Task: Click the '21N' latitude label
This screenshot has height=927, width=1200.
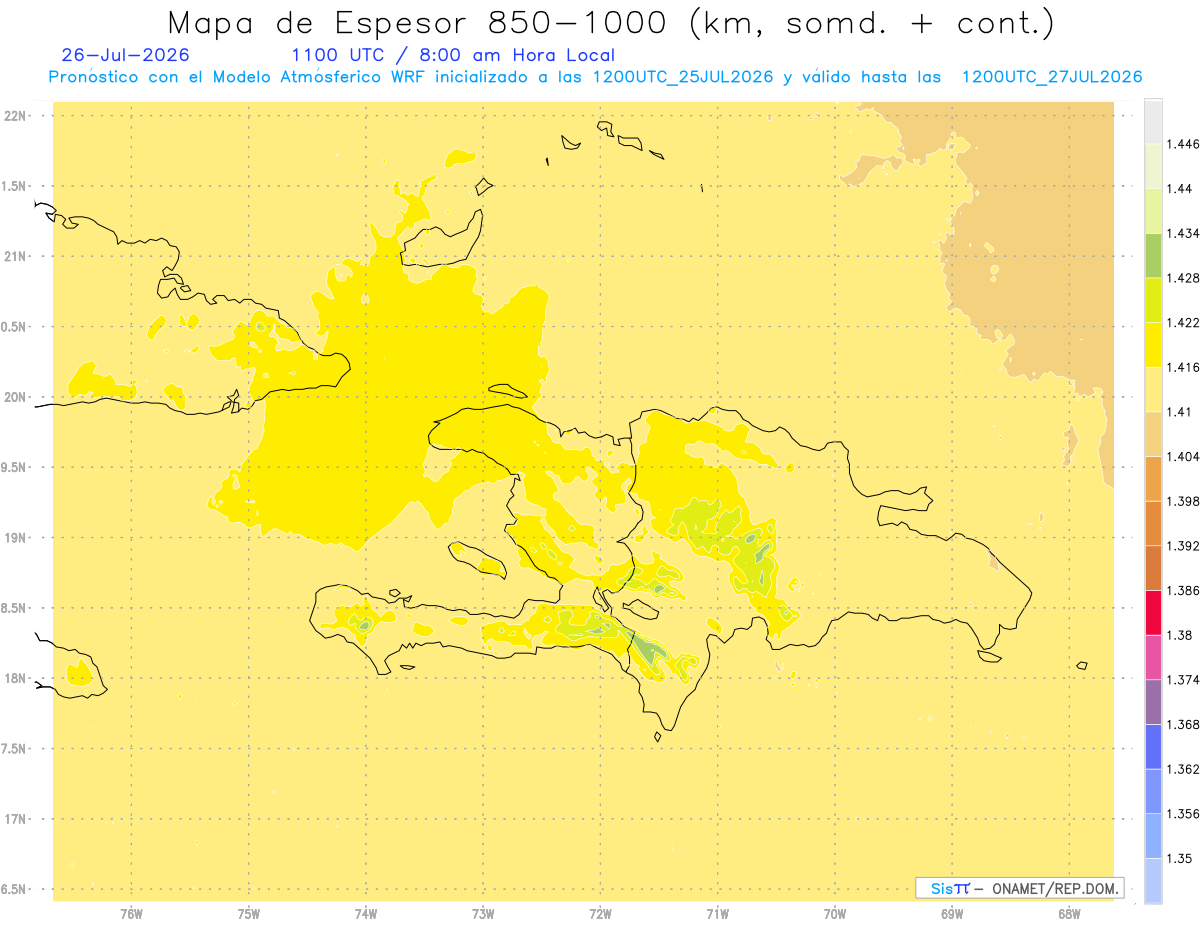Action: 15,256
